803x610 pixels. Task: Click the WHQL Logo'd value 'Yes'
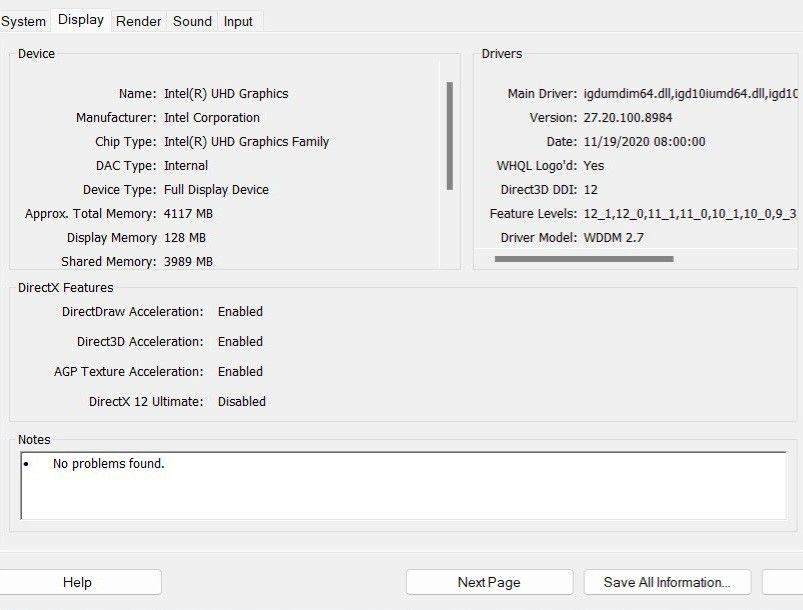(x=594, y=166)
